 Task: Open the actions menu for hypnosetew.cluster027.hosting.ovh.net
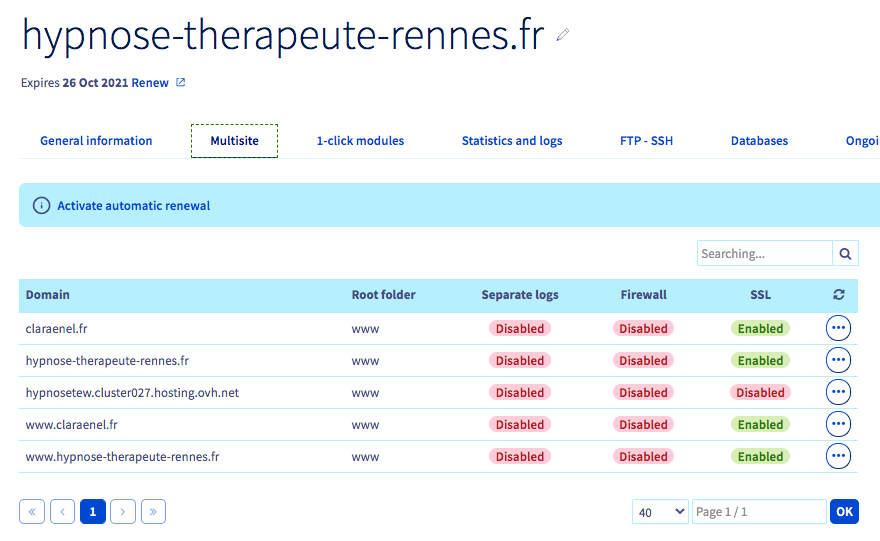coord(838,392)
